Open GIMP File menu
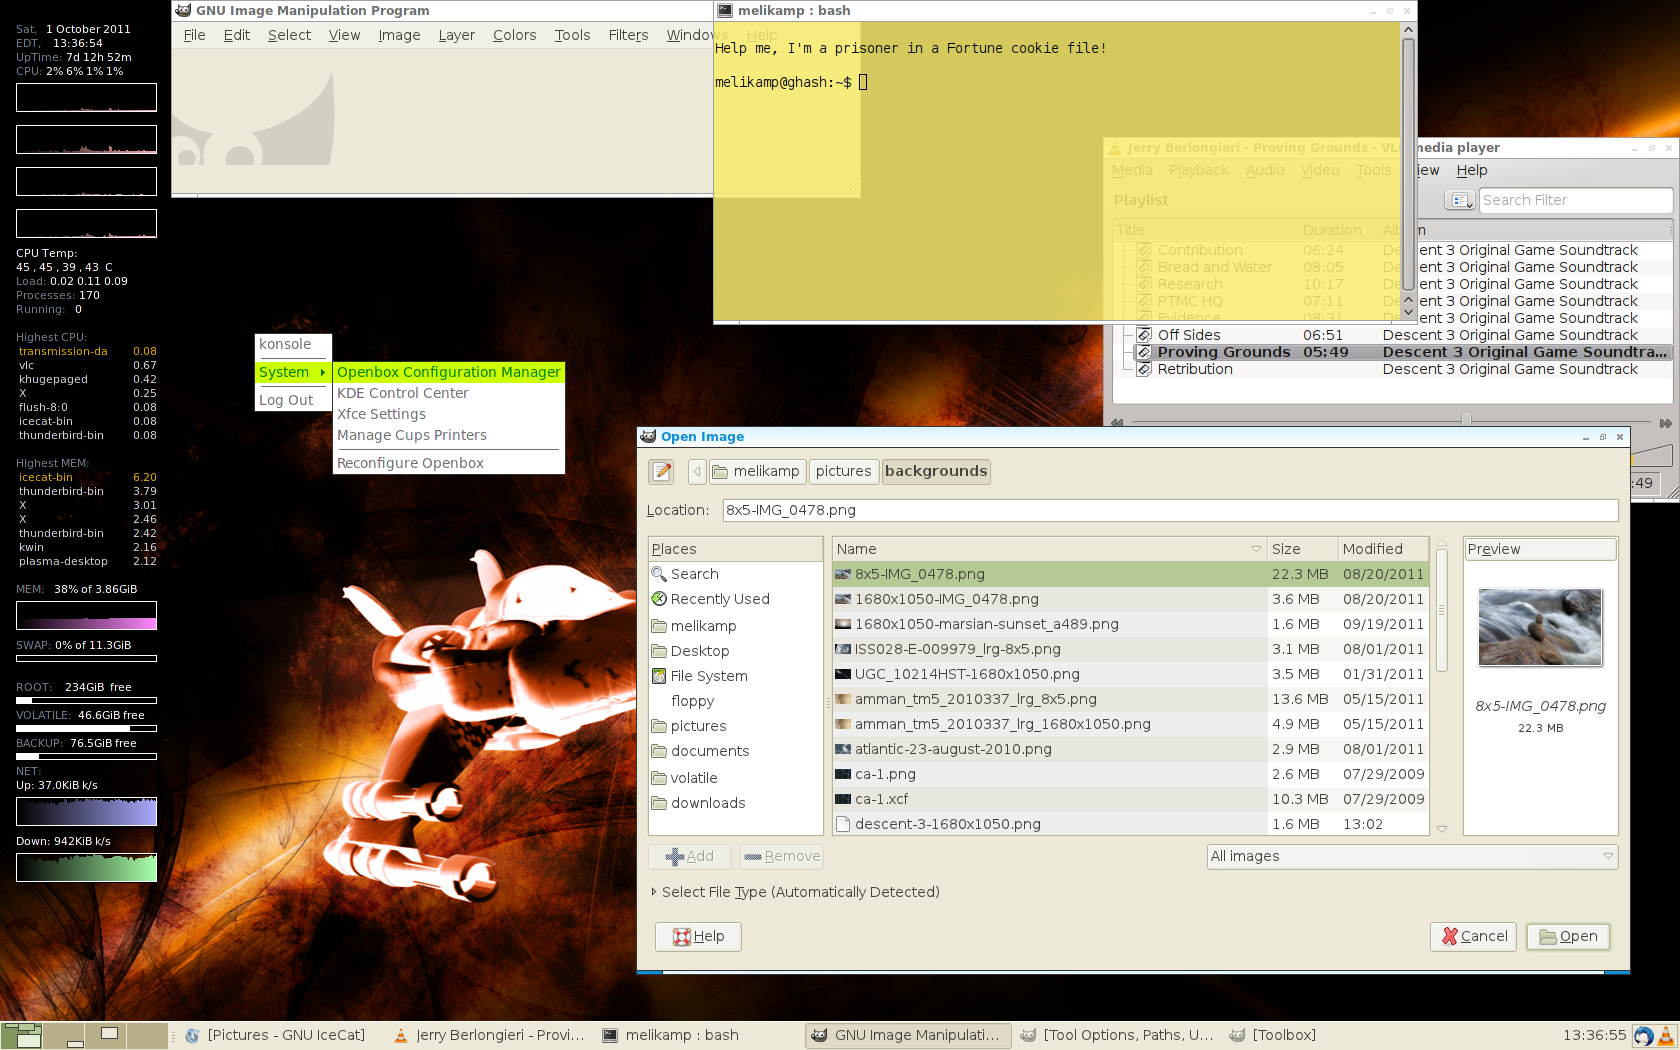1680x1050 pixels. tap(194, 35)
